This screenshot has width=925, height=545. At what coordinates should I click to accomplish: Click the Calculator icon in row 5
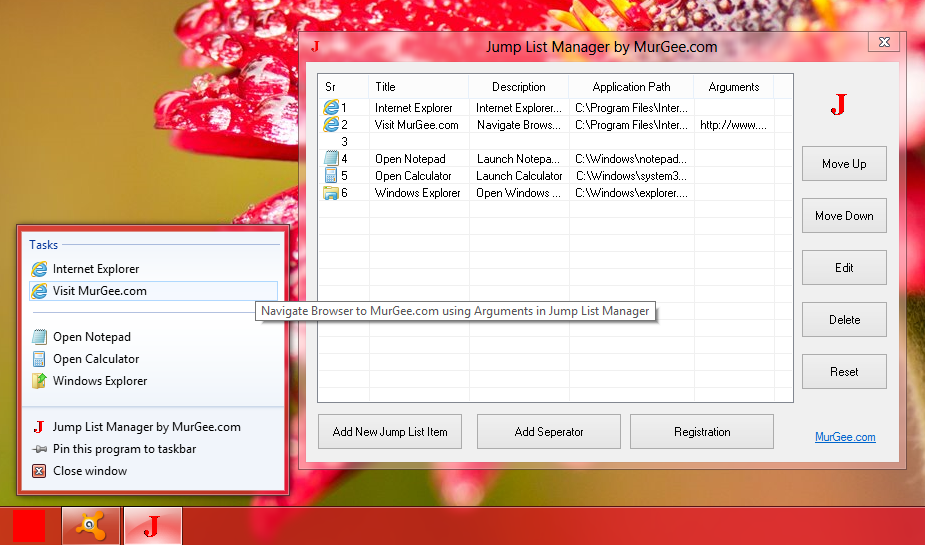point(331,175)
